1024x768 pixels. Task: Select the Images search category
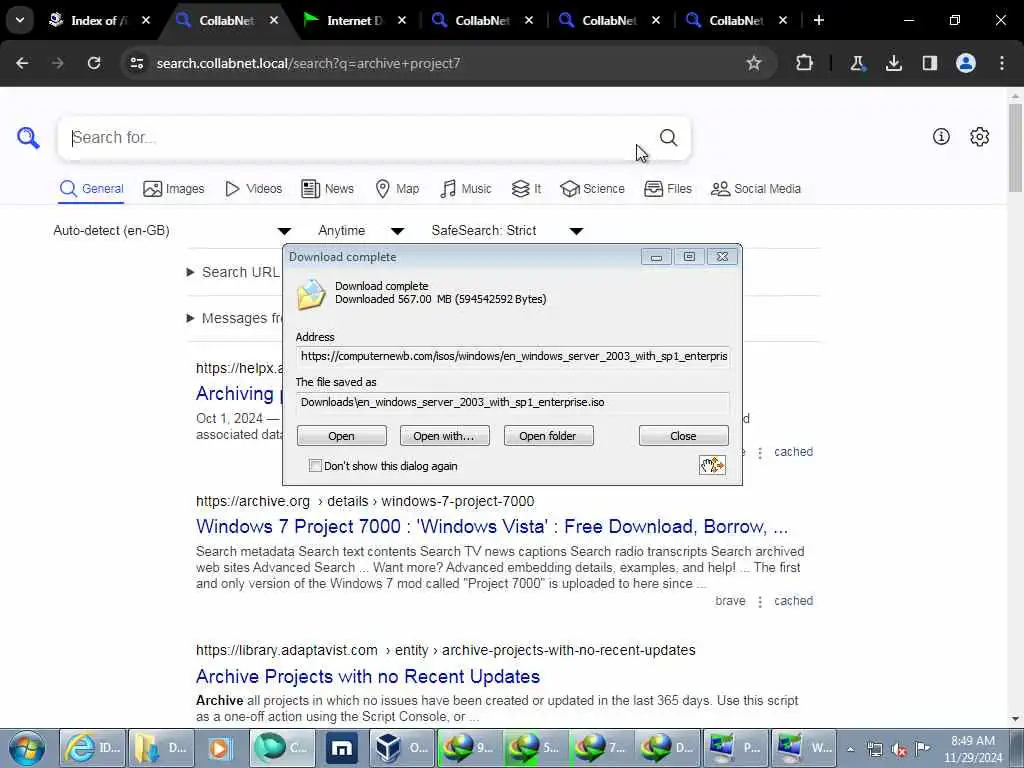[174, 189]
